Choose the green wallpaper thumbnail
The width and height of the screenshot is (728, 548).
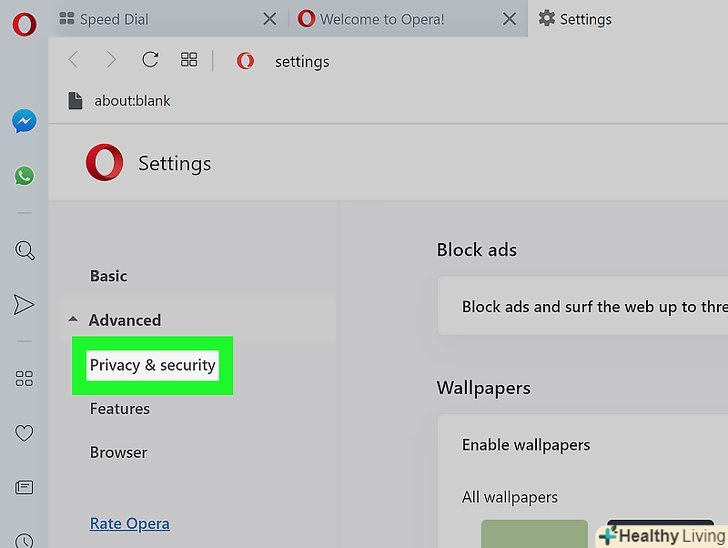coord(534,534)
